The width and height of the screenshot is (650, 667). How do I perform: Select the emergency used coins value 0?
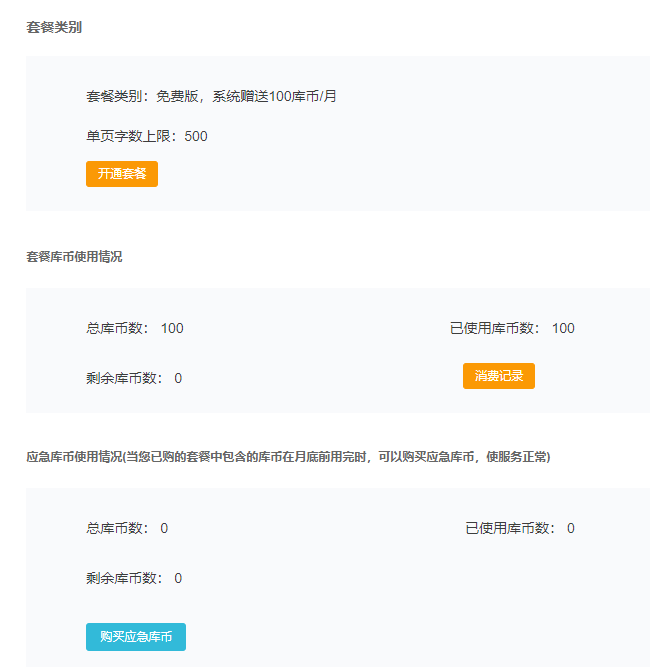tap(570, 528)
